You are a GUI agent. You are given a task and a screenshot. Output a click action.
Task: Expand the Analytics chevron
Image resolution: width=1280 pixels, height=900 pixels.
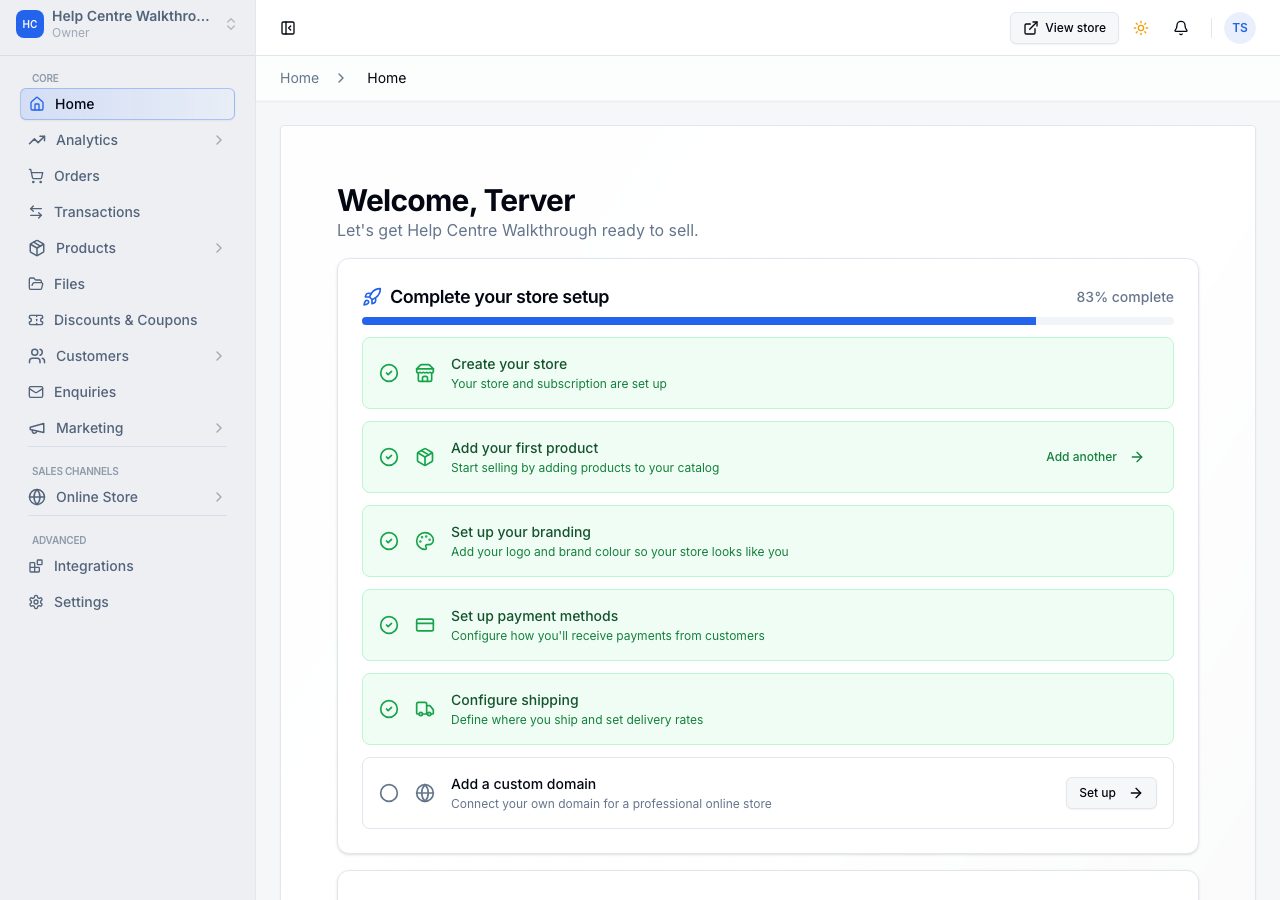219,140
